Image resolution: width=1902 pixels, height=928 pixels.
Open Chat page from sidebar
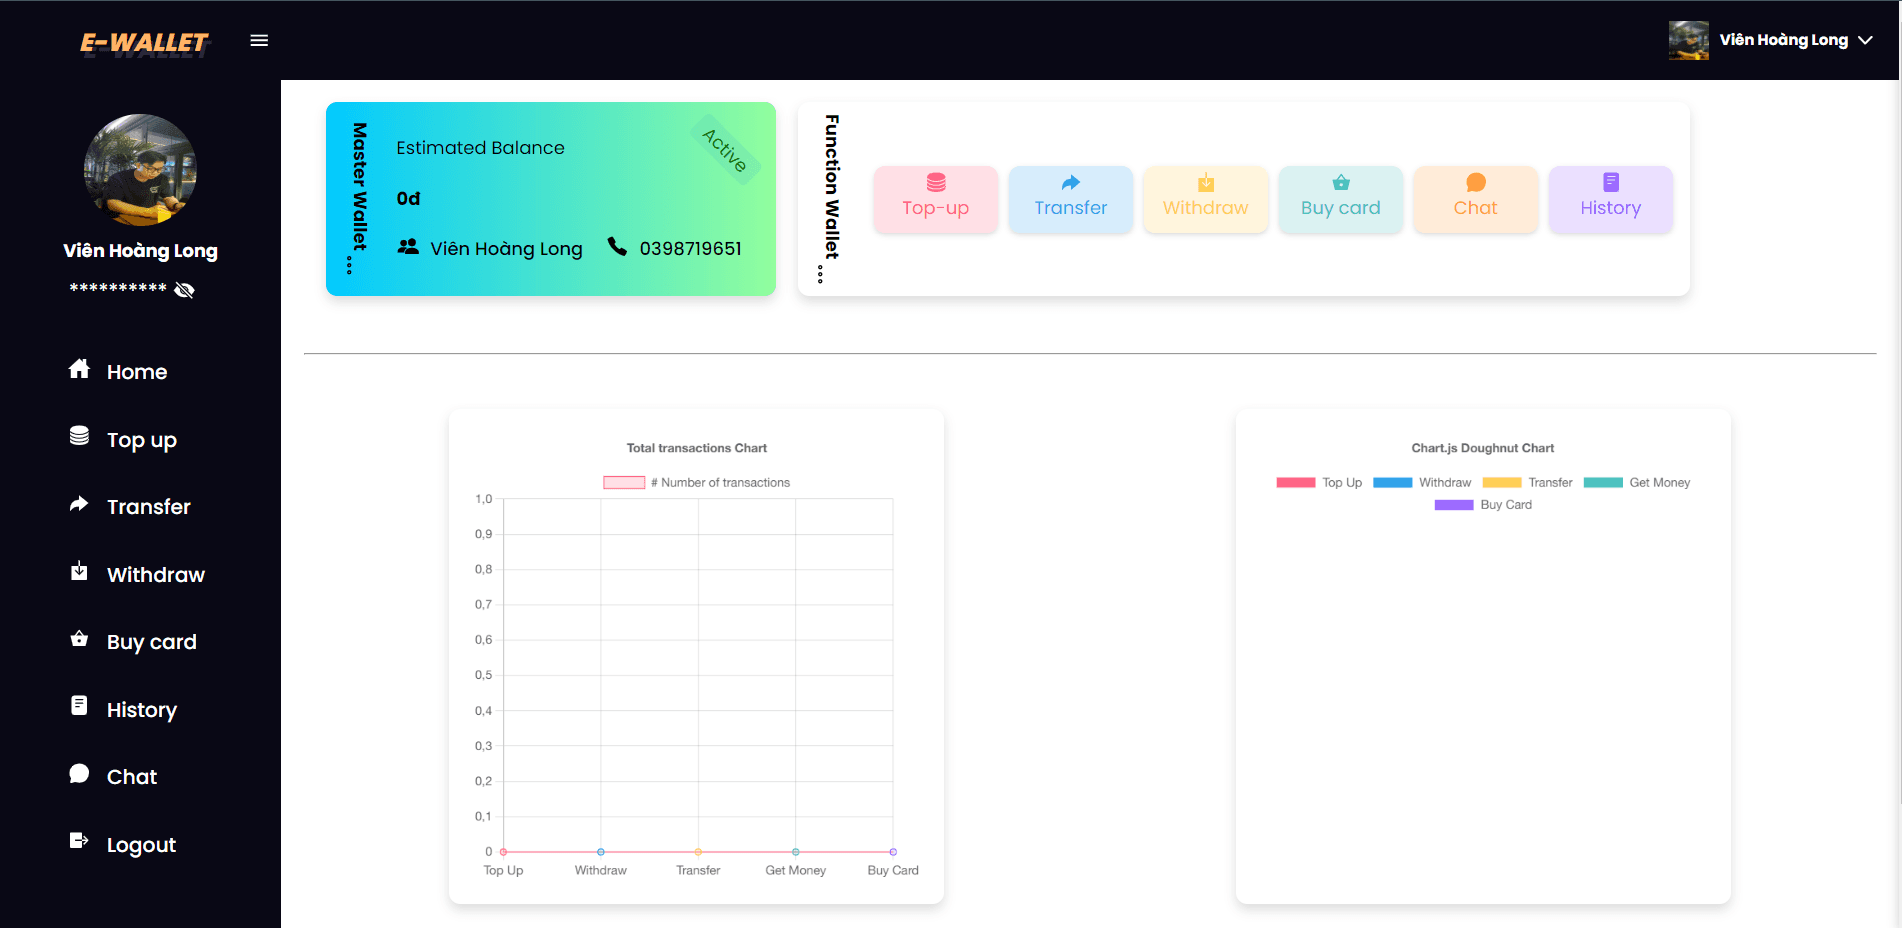132,777
